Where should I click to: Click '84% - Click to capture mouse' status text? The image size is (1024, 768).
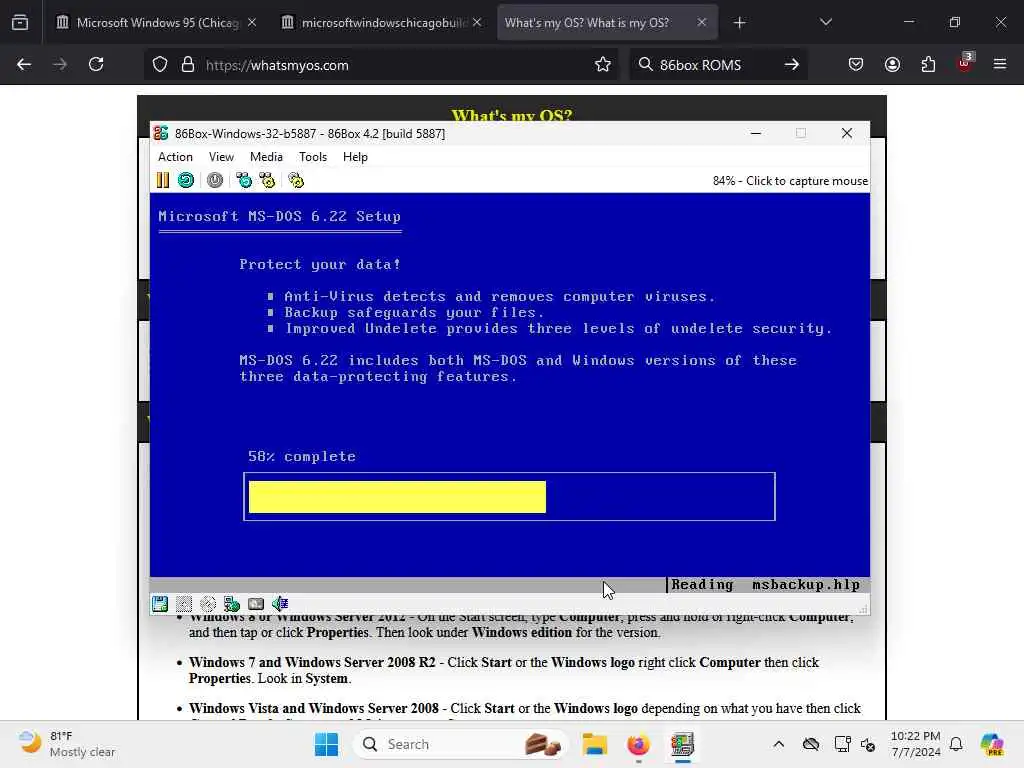coord(790,181)
